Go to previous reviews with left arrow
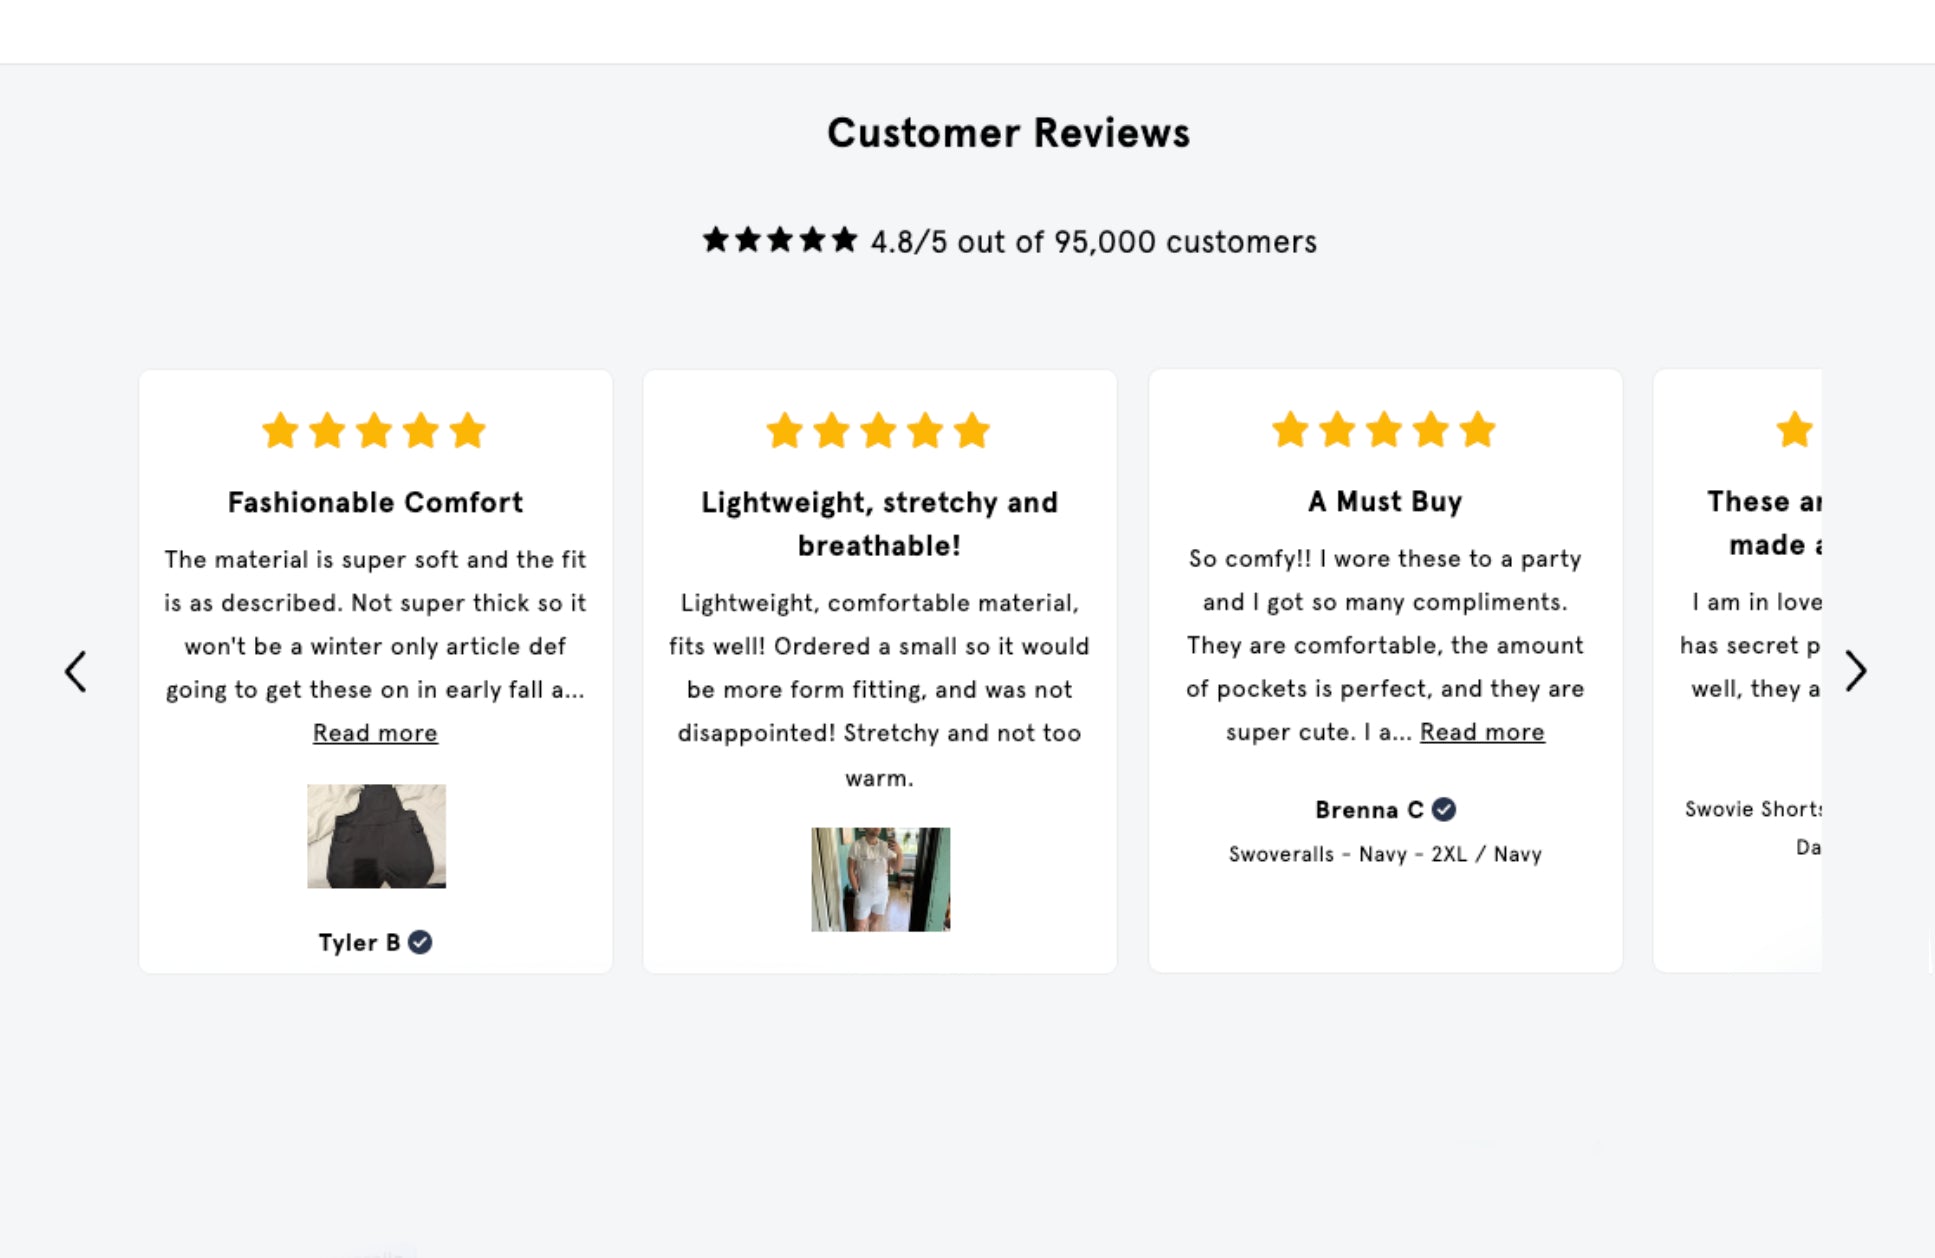The height and width of the screenshot is (1258, 1935). [76, 671]
